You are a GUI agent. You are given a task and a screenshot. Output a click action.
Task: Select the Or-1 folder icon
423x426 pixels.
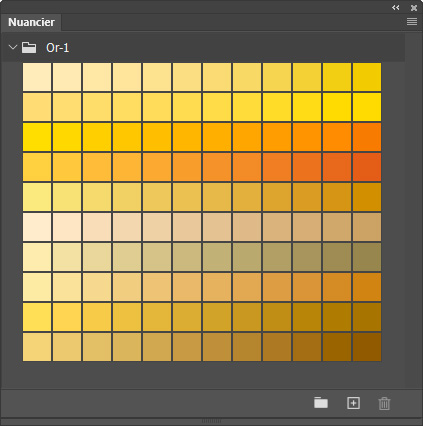[29, 47]
